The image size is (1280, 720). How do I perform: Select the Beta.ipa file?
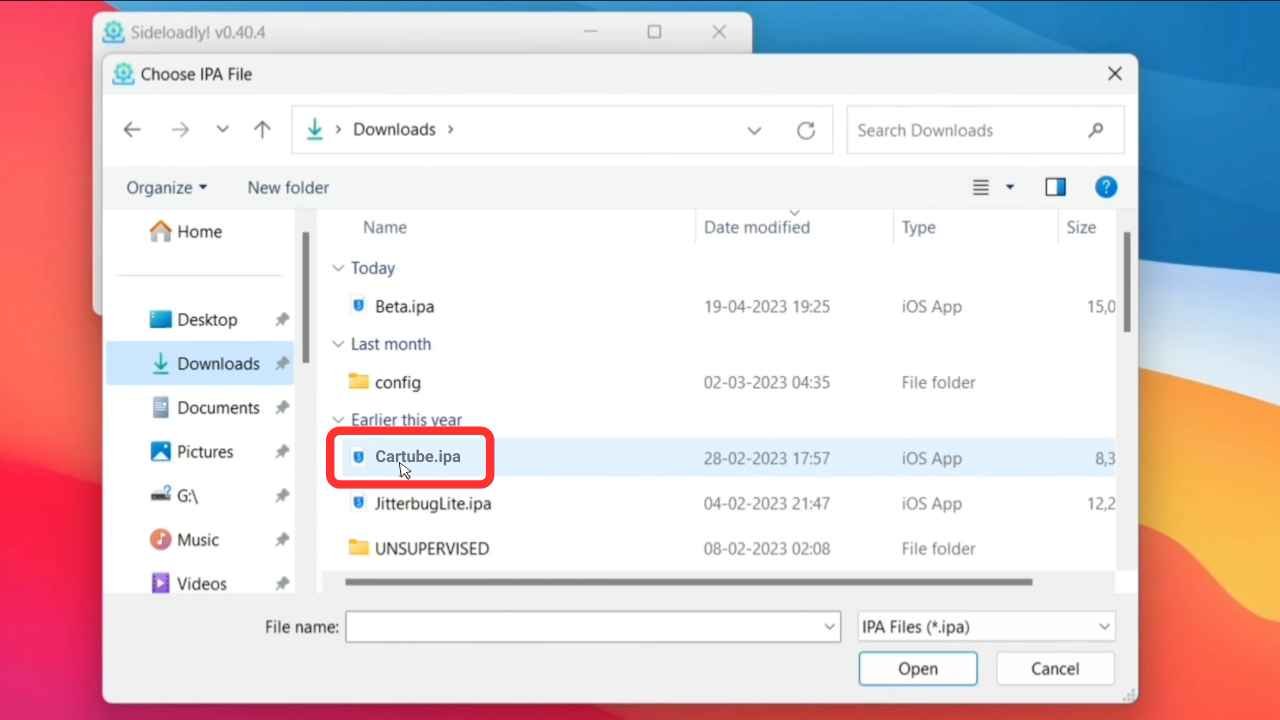404,306
